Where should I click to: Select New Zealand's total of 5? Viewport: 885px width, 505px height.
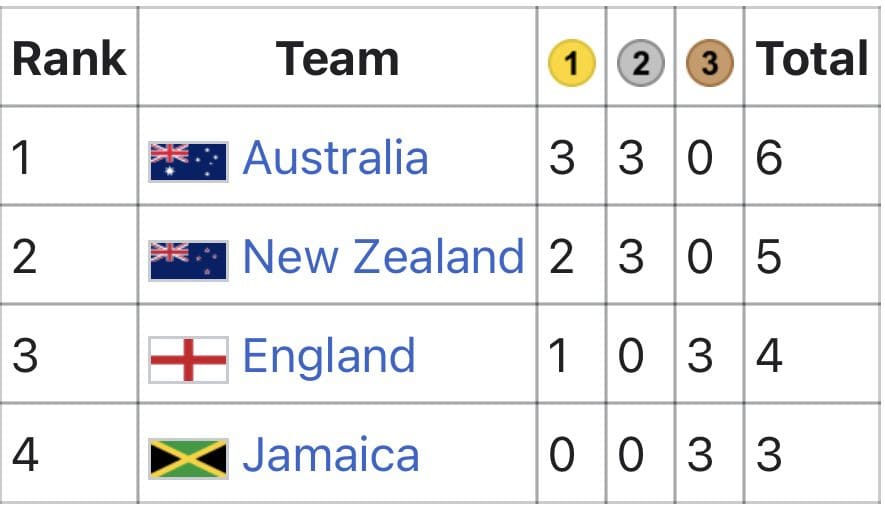[x=769, y=256]
